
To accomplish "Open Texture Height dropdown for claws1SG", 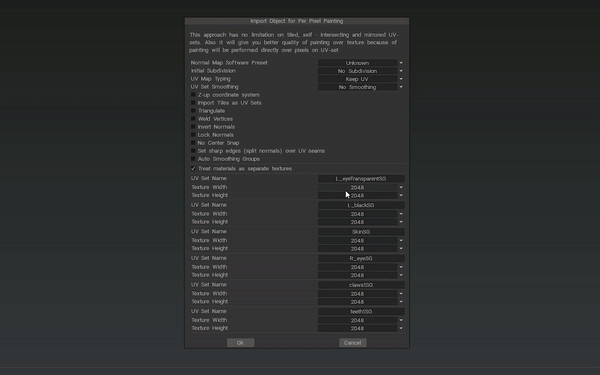I will (x=361, y=302).
